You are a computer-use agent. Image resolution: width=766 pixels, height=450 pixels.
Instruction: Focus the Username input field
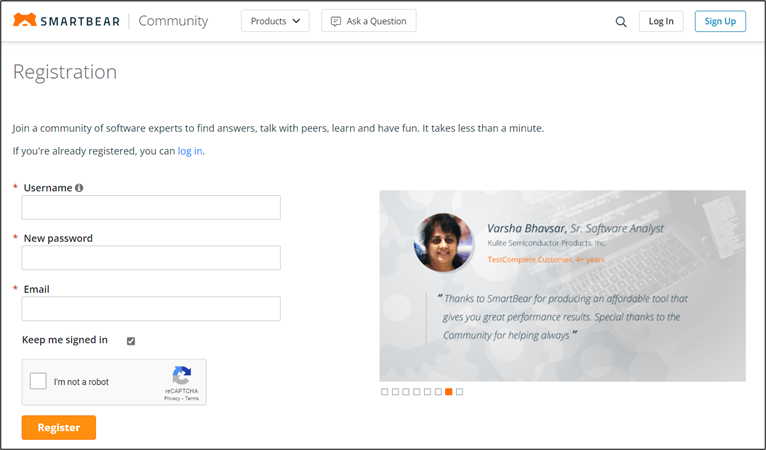point(151,207)
